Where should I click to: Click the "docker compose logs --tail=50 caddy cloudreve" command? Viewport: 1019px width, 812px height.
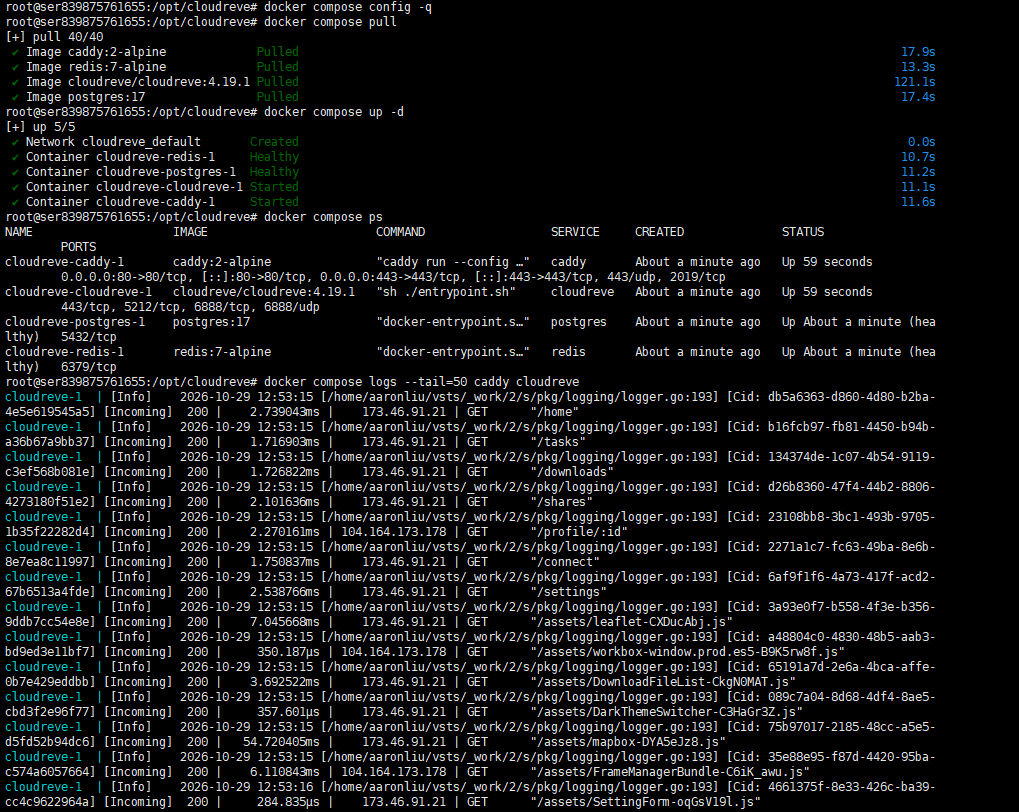[x=421, y=382]
